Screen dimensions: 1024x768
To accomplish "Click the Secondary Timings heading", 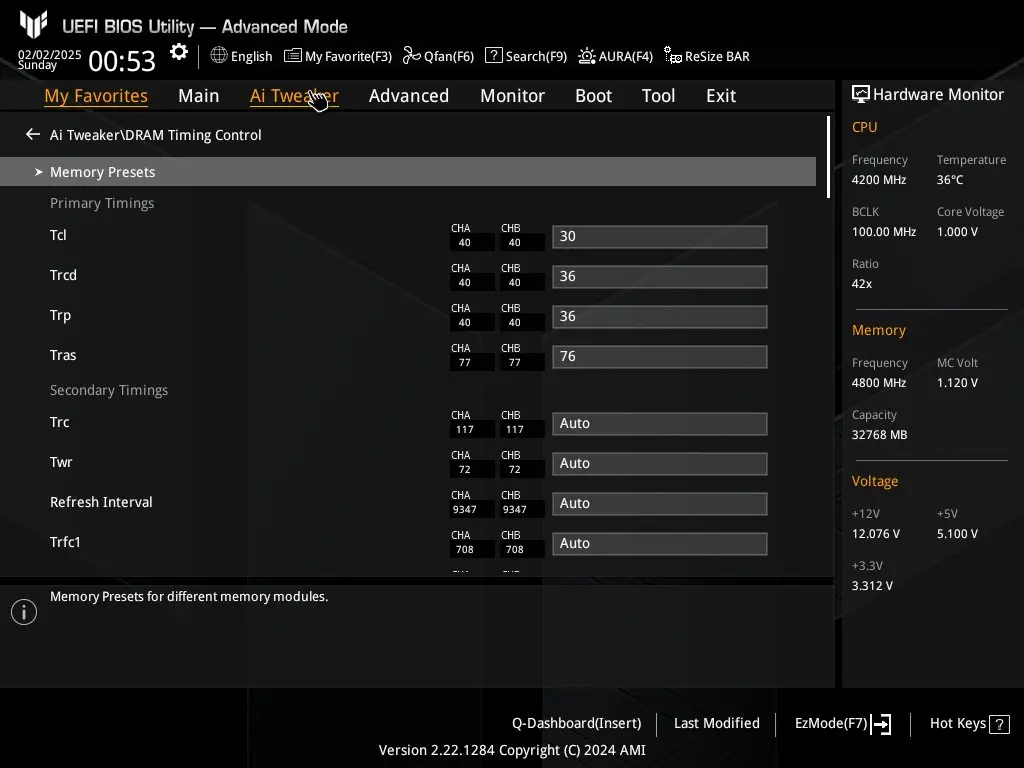I will [x=109, y=390].
